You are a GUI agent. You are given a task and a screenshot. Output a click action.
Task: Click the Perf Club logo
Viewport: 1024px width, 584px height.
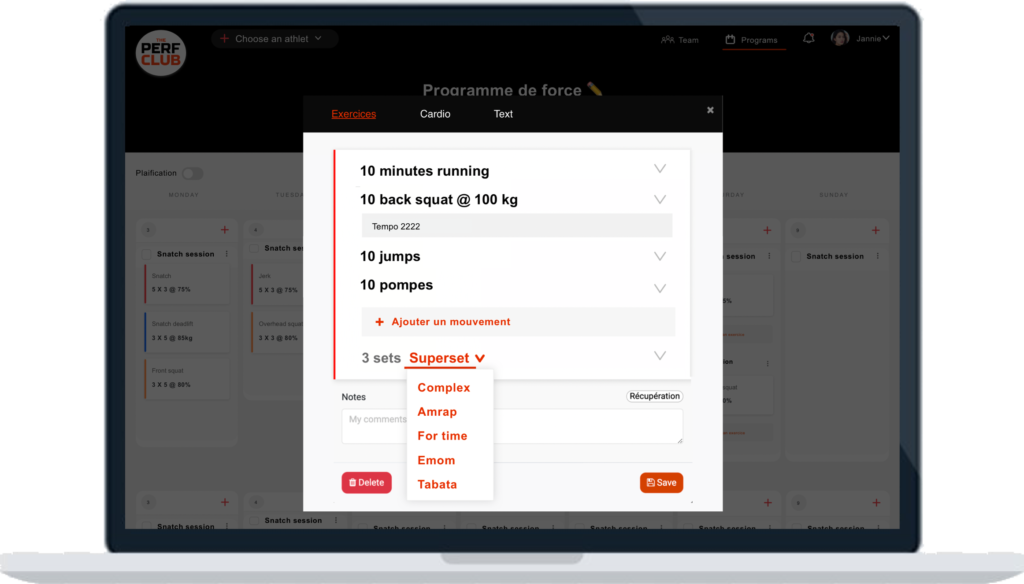[x=161, y=52]
